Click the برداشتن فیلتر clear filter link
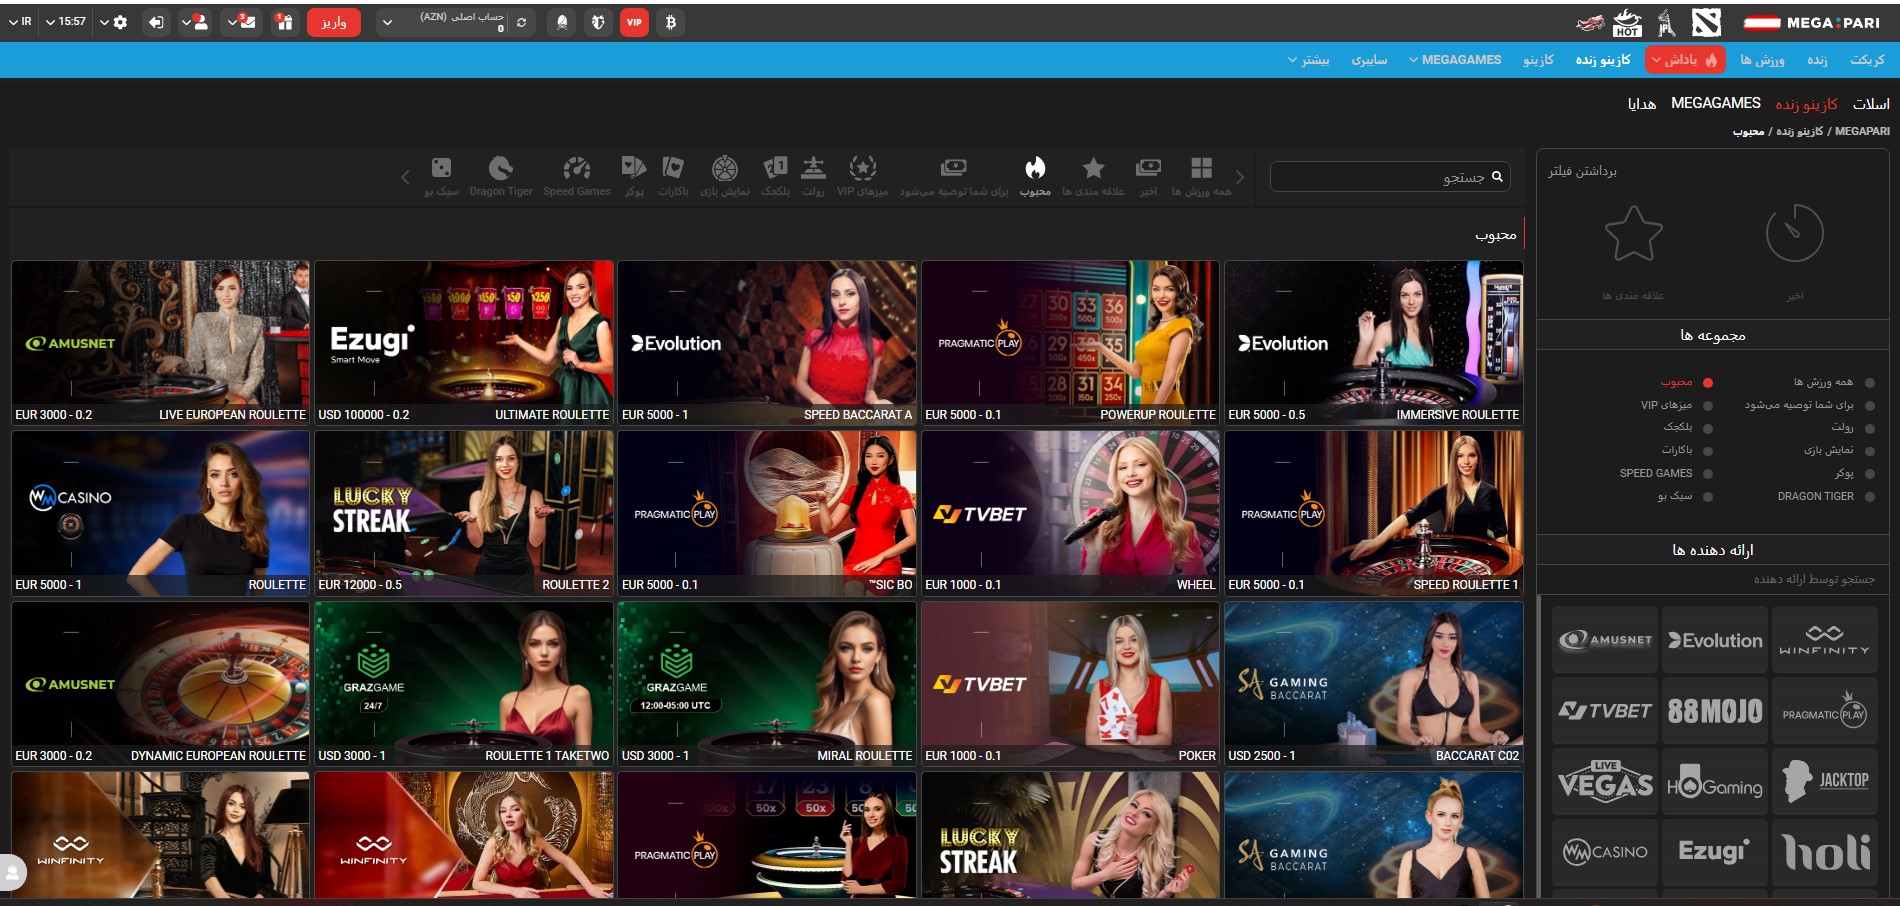1900x906 pixels. coord(1582,171)
